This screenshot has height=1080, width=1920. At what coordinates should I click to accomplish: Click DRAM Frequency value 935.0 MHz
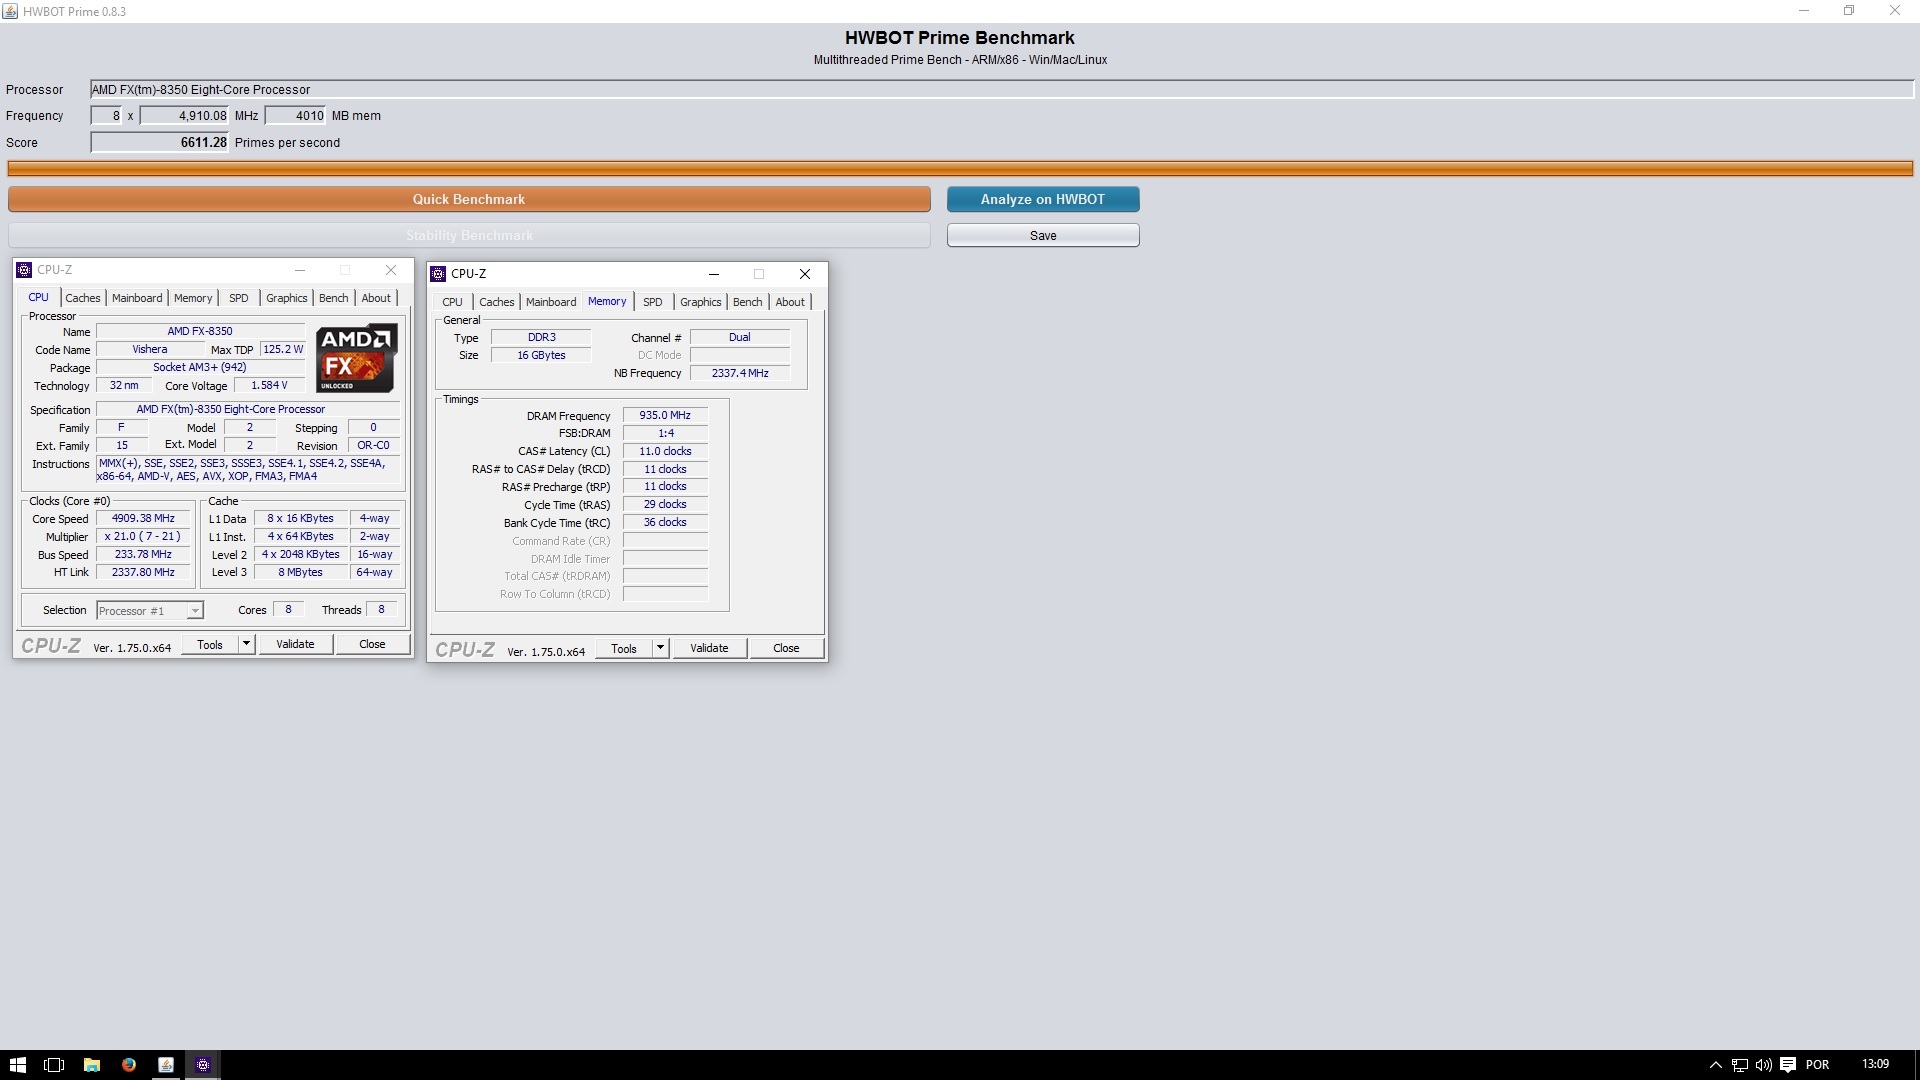(665, 415)
